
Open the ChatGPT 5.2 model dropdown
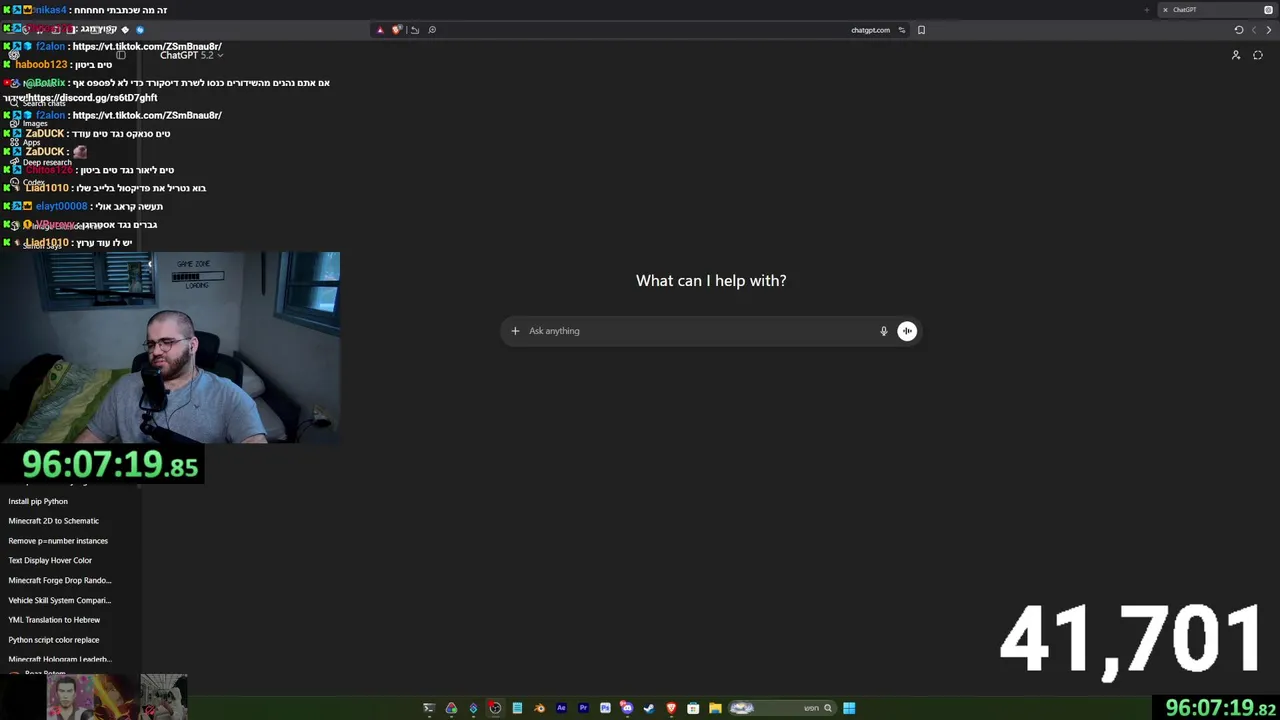pos(191,55)
